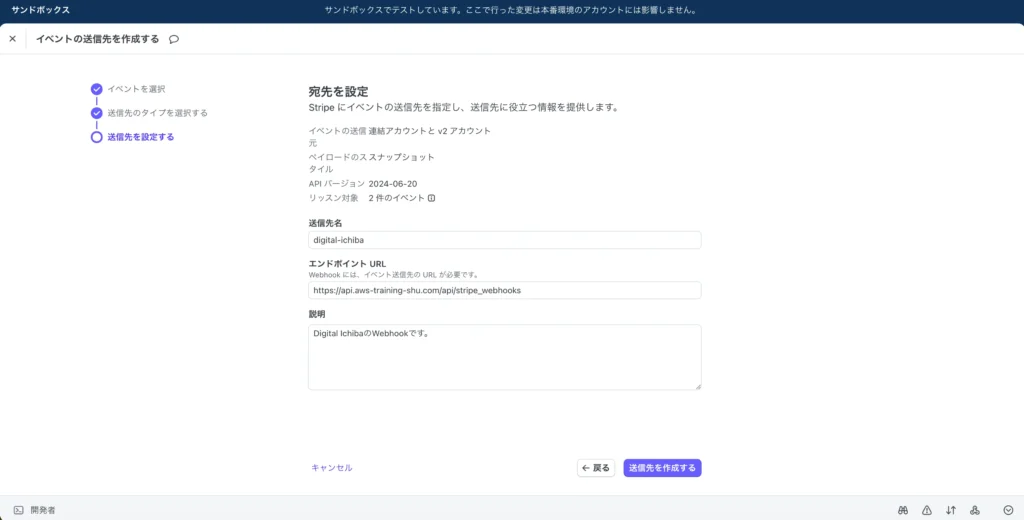1024x520 pixels.
Task: Select current step 送信先を設定する
Action: click(140, 137)
